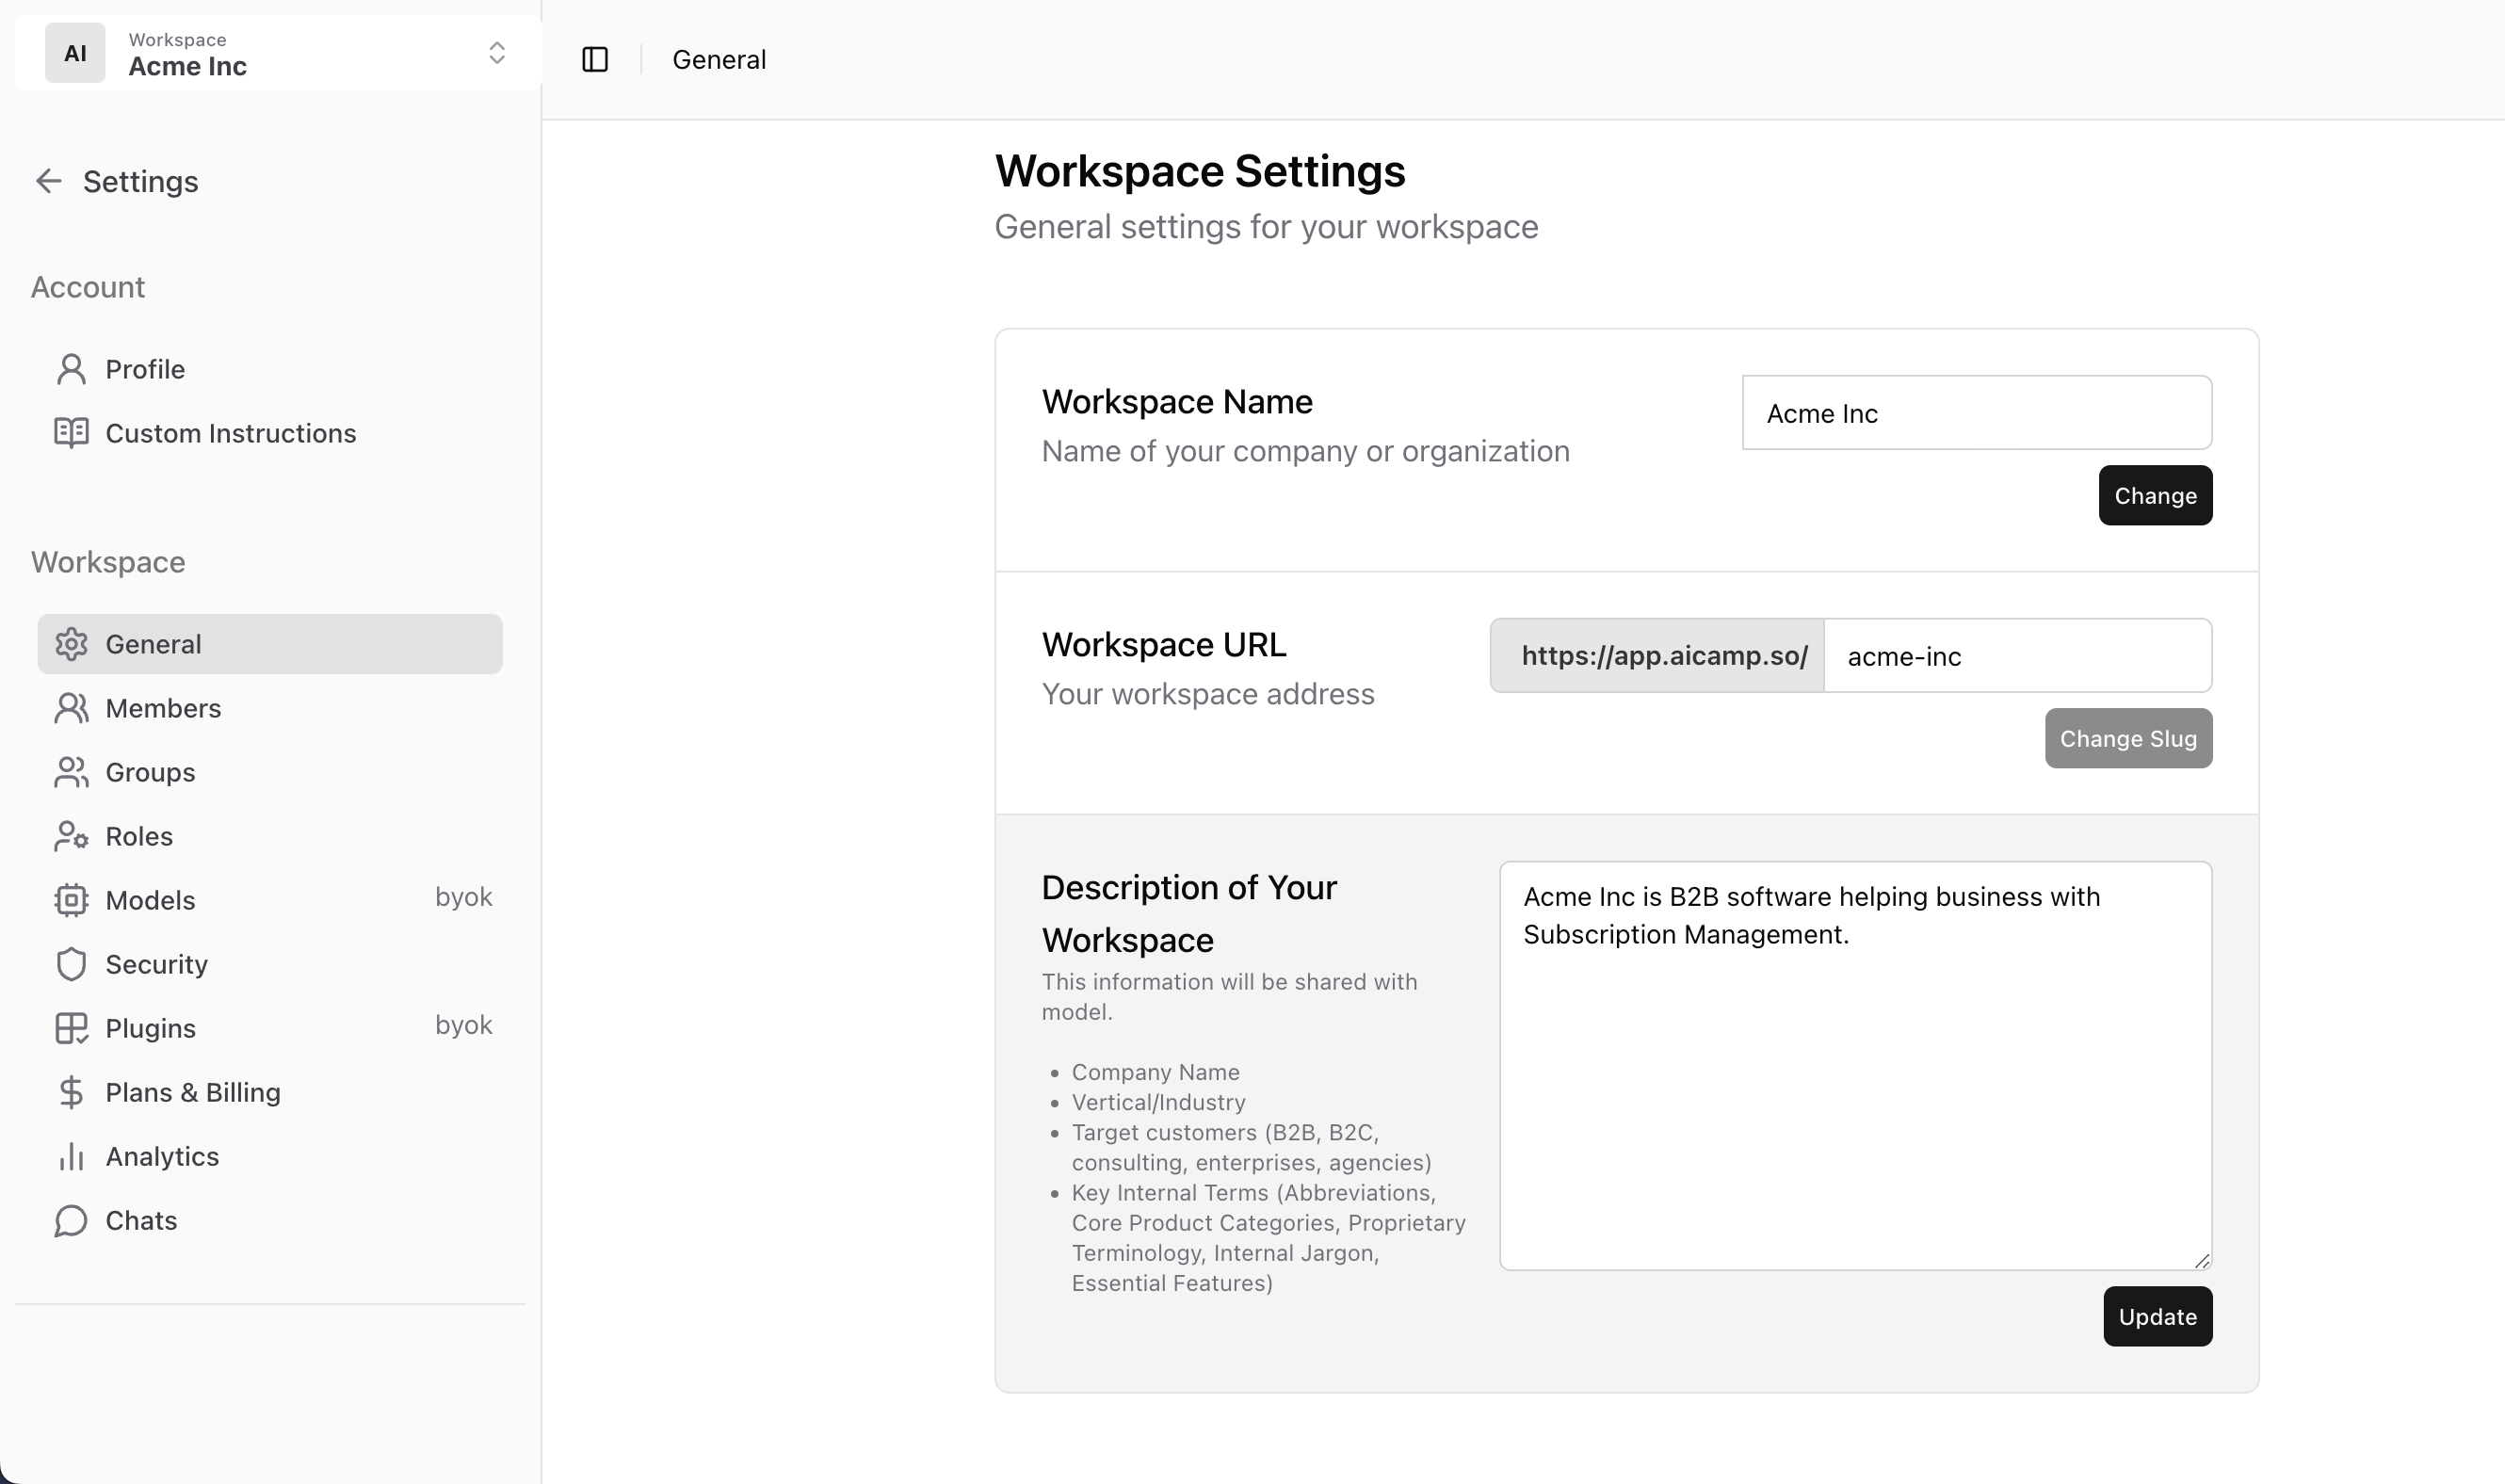Click the Security shield icon

71,964
